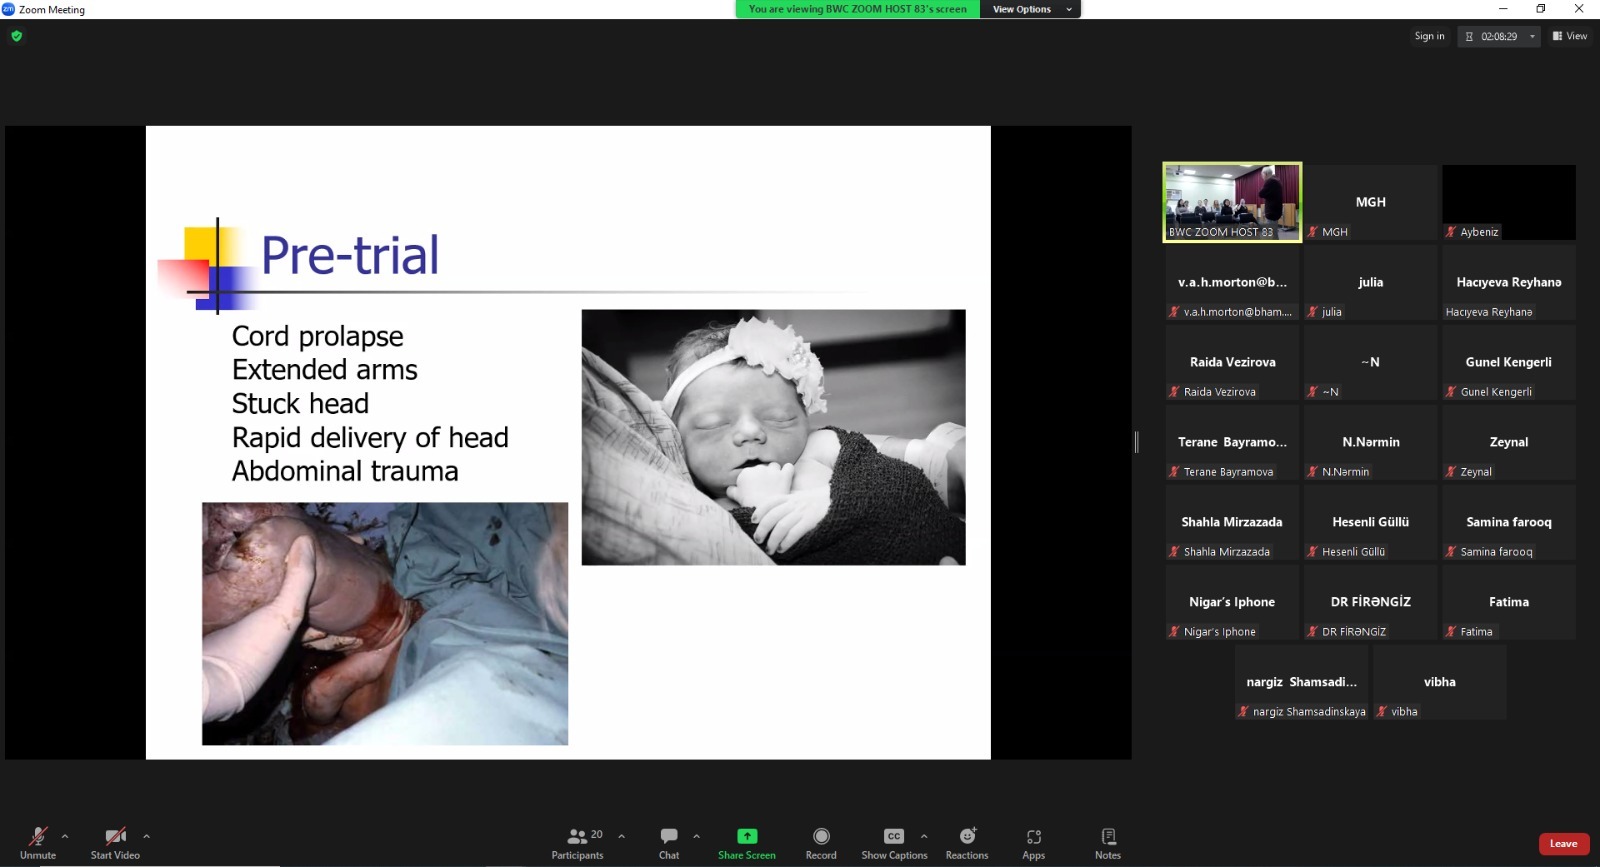
Task: Select the BWC ZOOM HOST 83 video thumbnail
Action: tap(1232, 202)
